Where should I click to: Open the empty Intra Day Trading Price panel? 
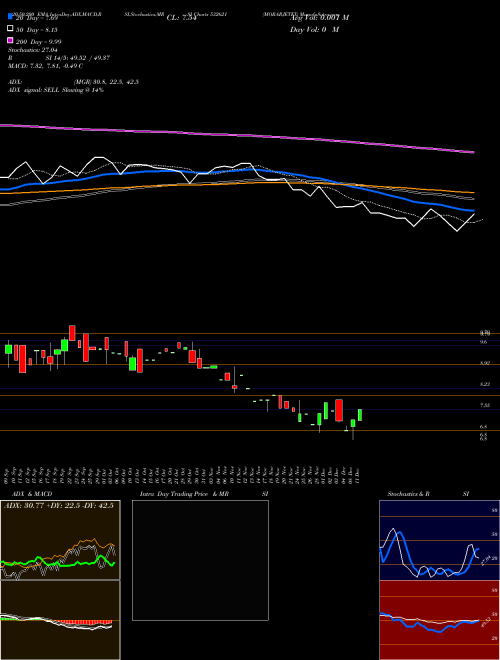[200, 560]
